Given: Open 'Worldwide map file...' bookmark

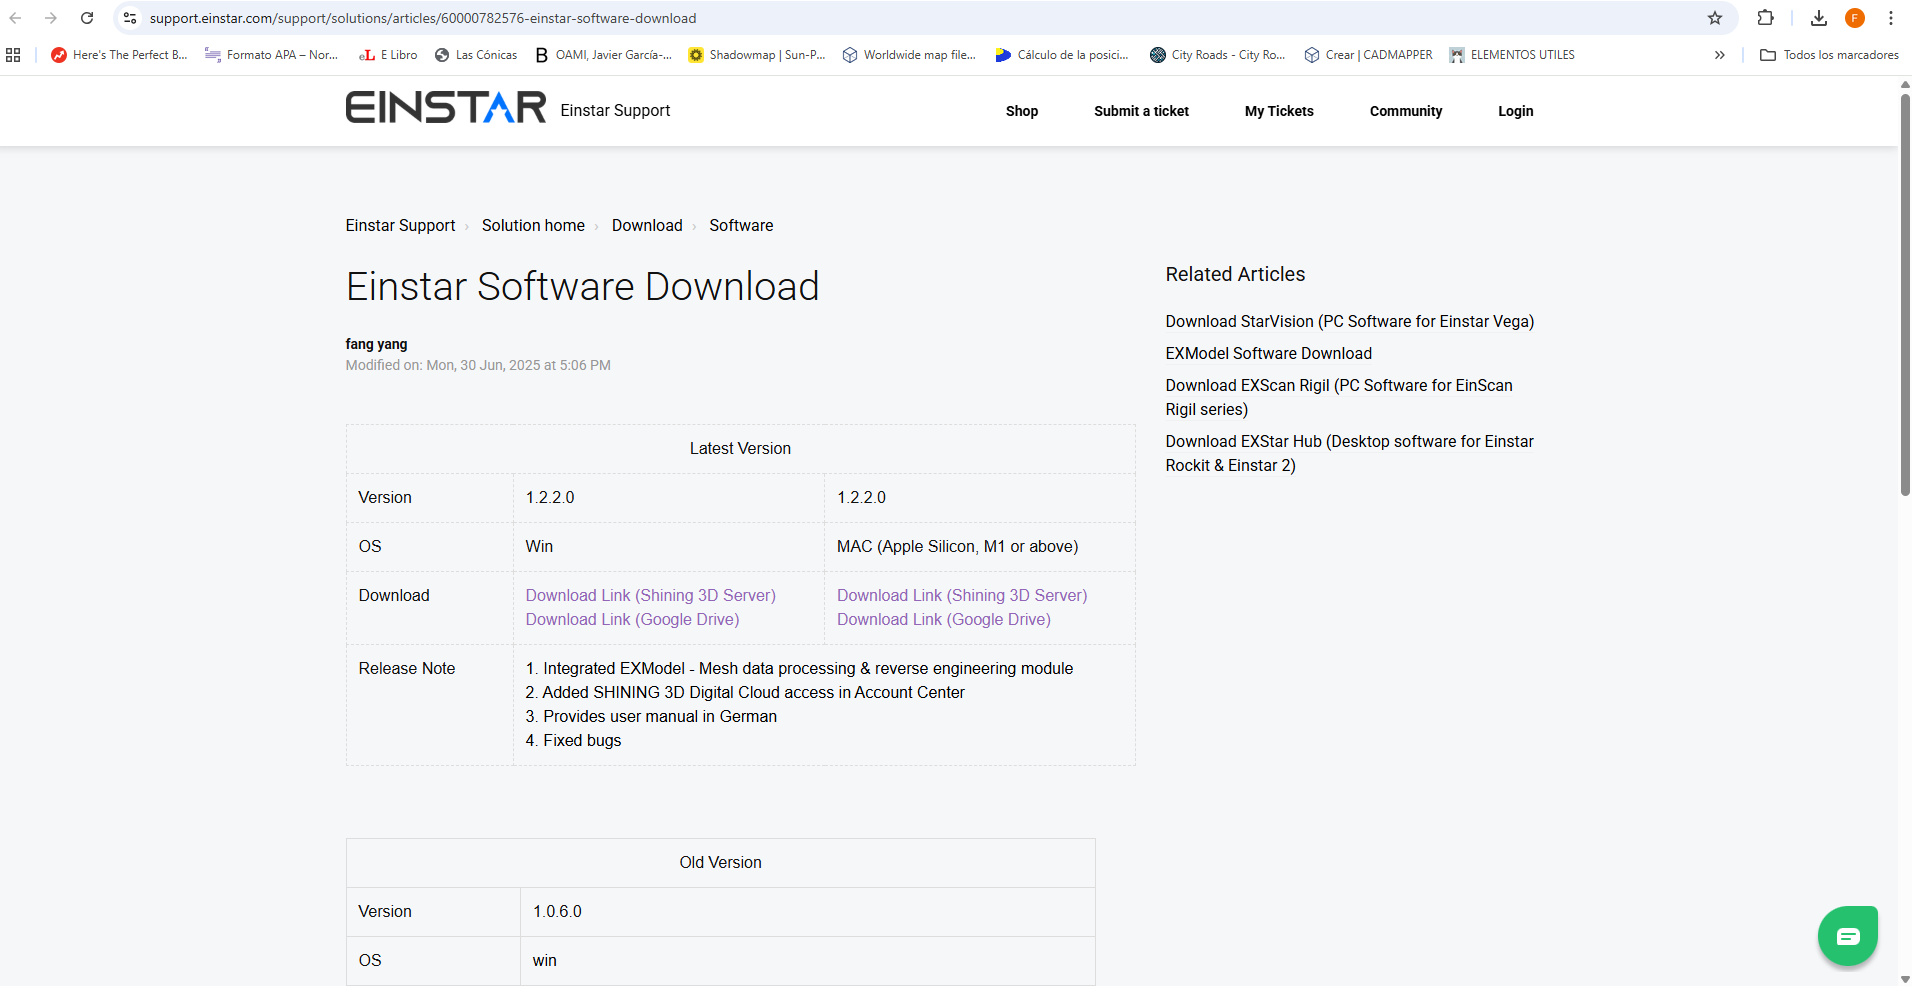Looking at the screenshot, I should point(909,55).
